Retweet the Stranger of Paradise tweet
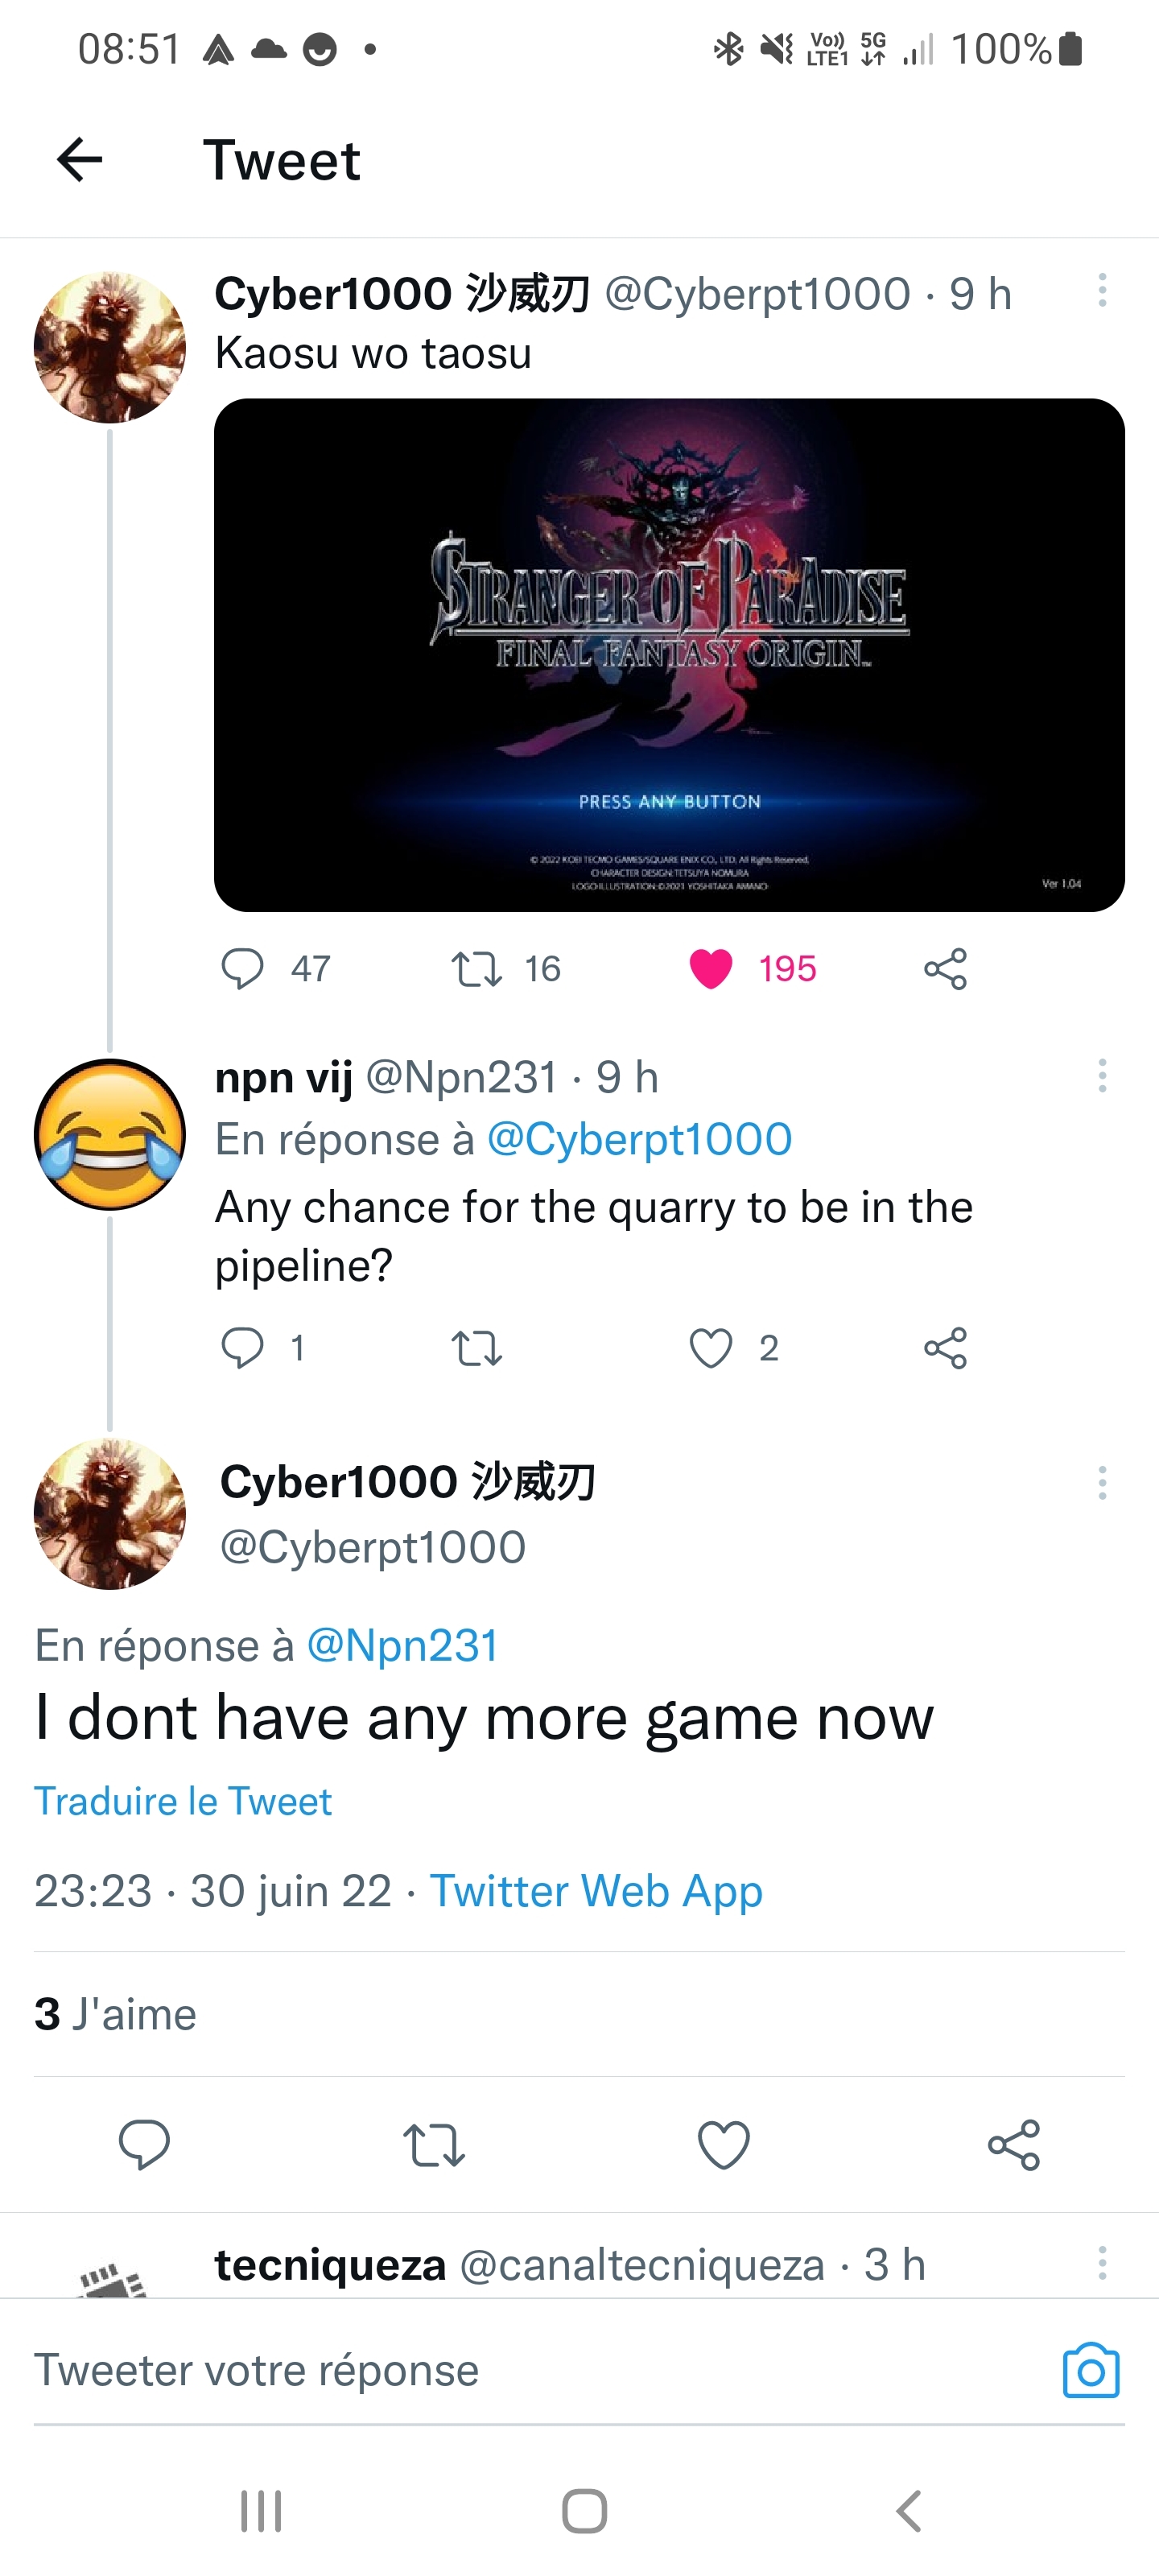Image resolution: width=1159 pixels, height=2576 pixels. [x=477, y=968]
